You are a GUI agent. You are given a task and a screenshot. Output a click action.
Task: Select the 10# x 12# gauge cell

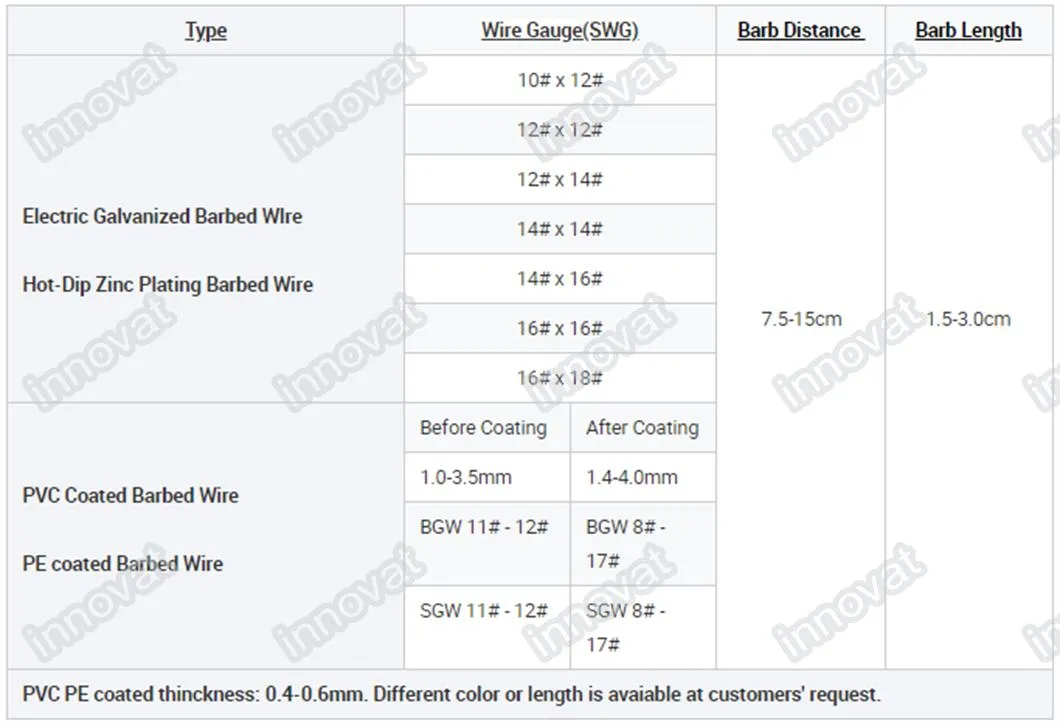pos(559,80)
